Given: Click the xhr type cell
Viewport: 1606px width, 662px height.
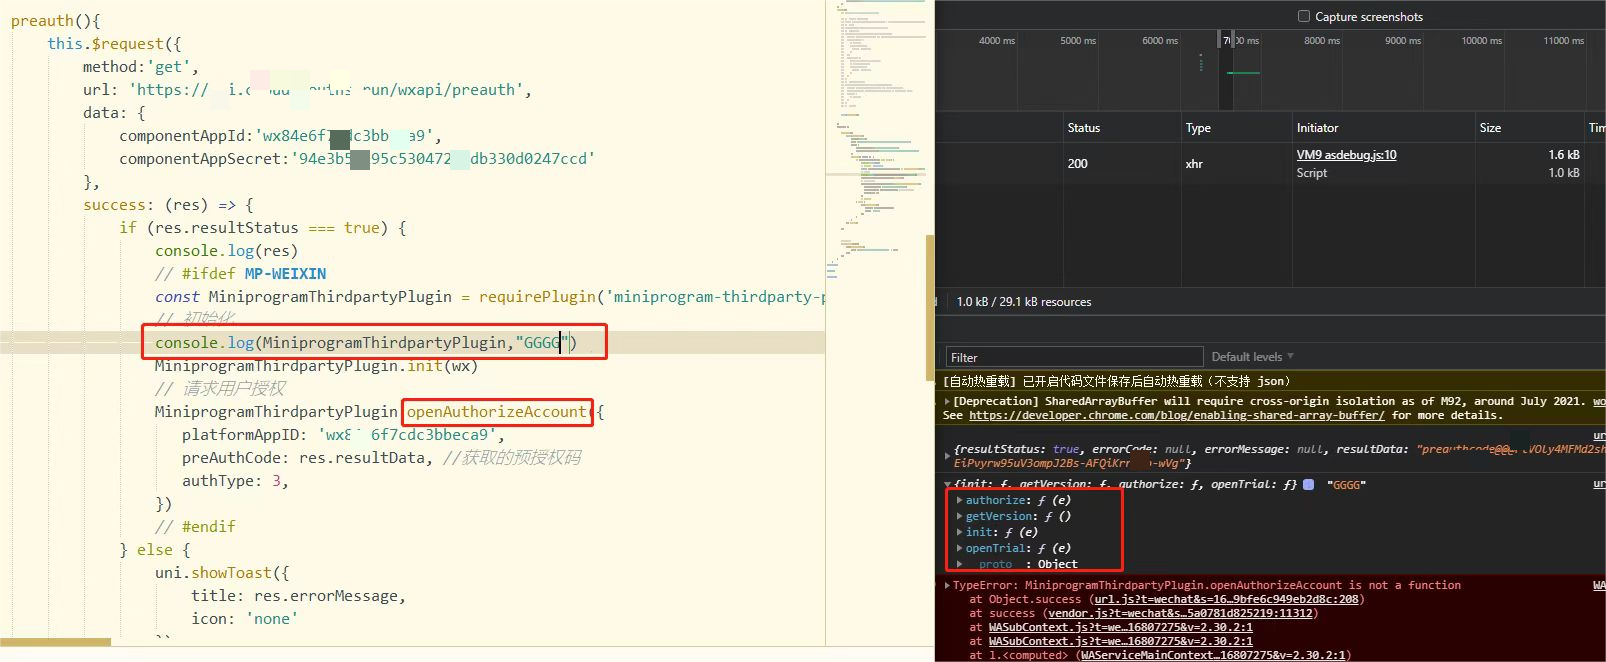Looking at the screenshot, I should coord(1194,164).
